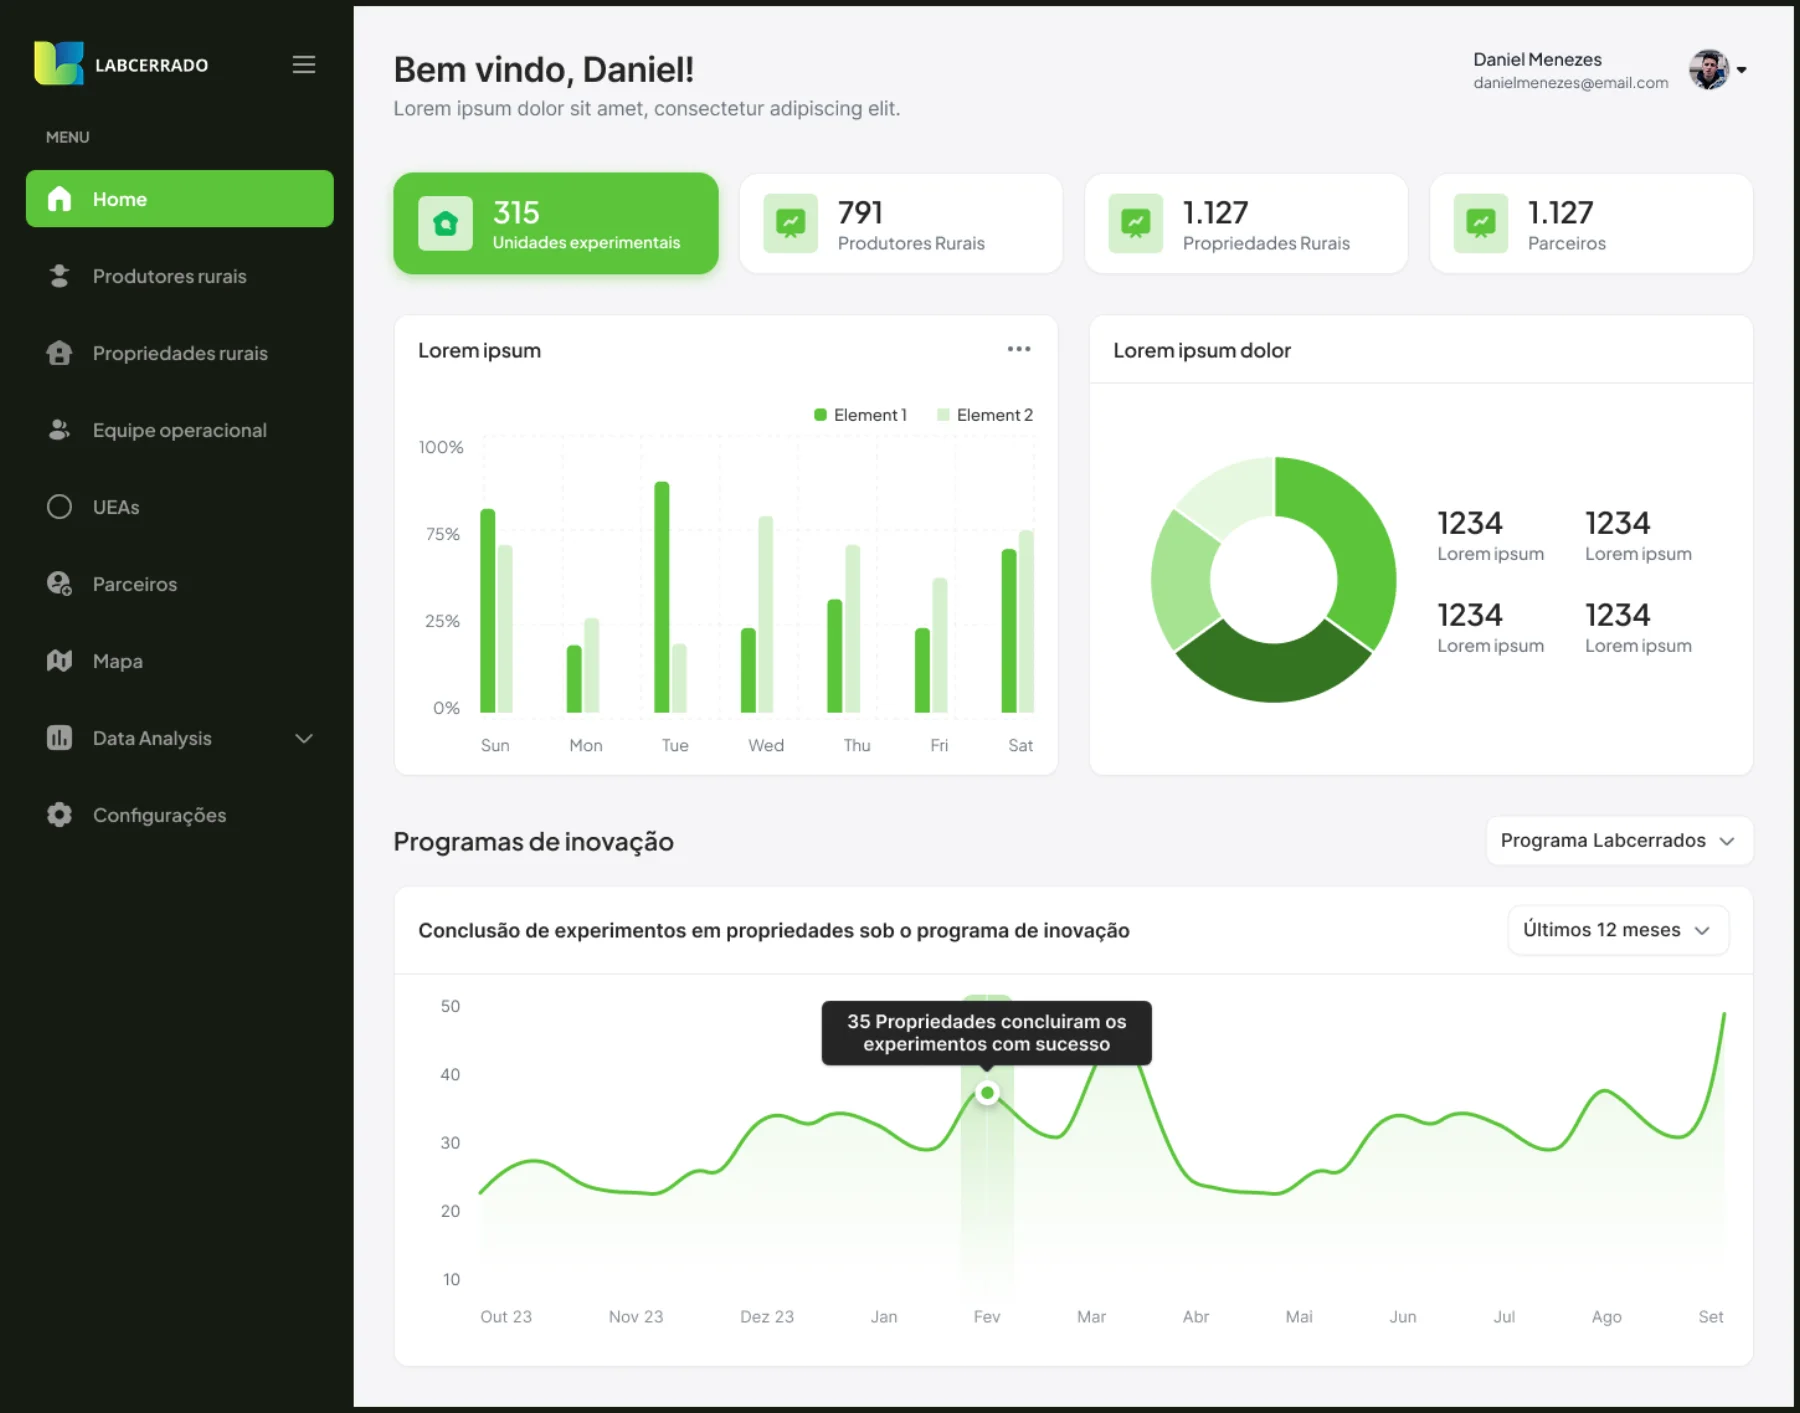This screenshot has width=1800, height=1413.
Task: Click the 'Conclusão de experimentos' chart title
Action: [x=774, y=931]
